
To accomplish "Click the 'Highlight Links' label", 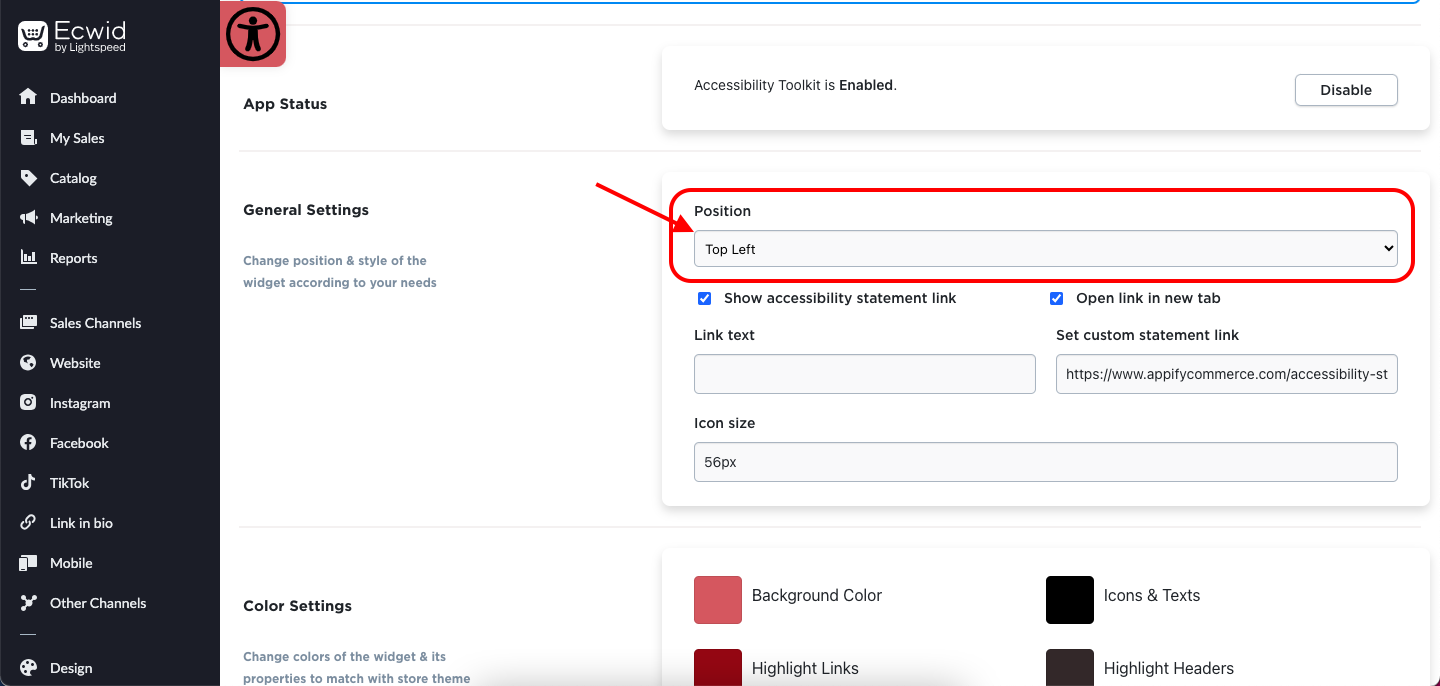I will click(x=805, y=668).
